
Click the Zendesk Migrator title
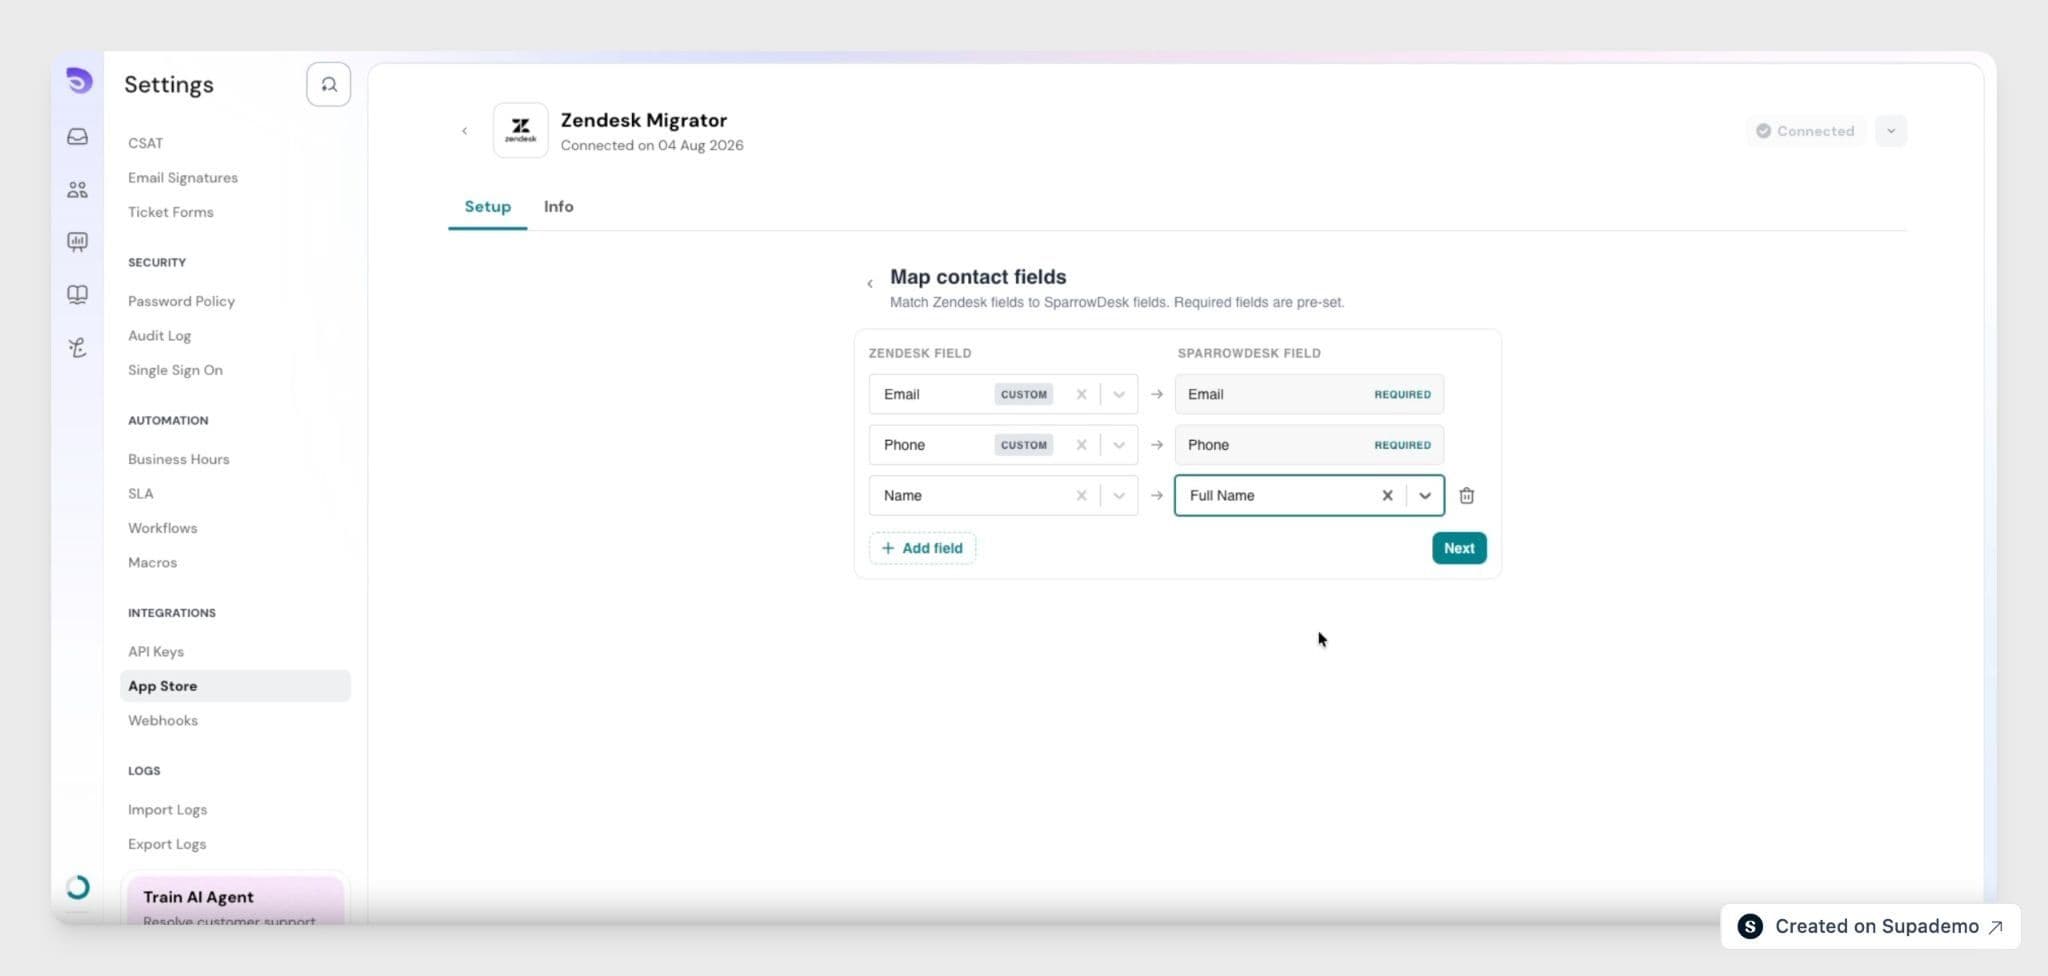click(x=644, y=120)
